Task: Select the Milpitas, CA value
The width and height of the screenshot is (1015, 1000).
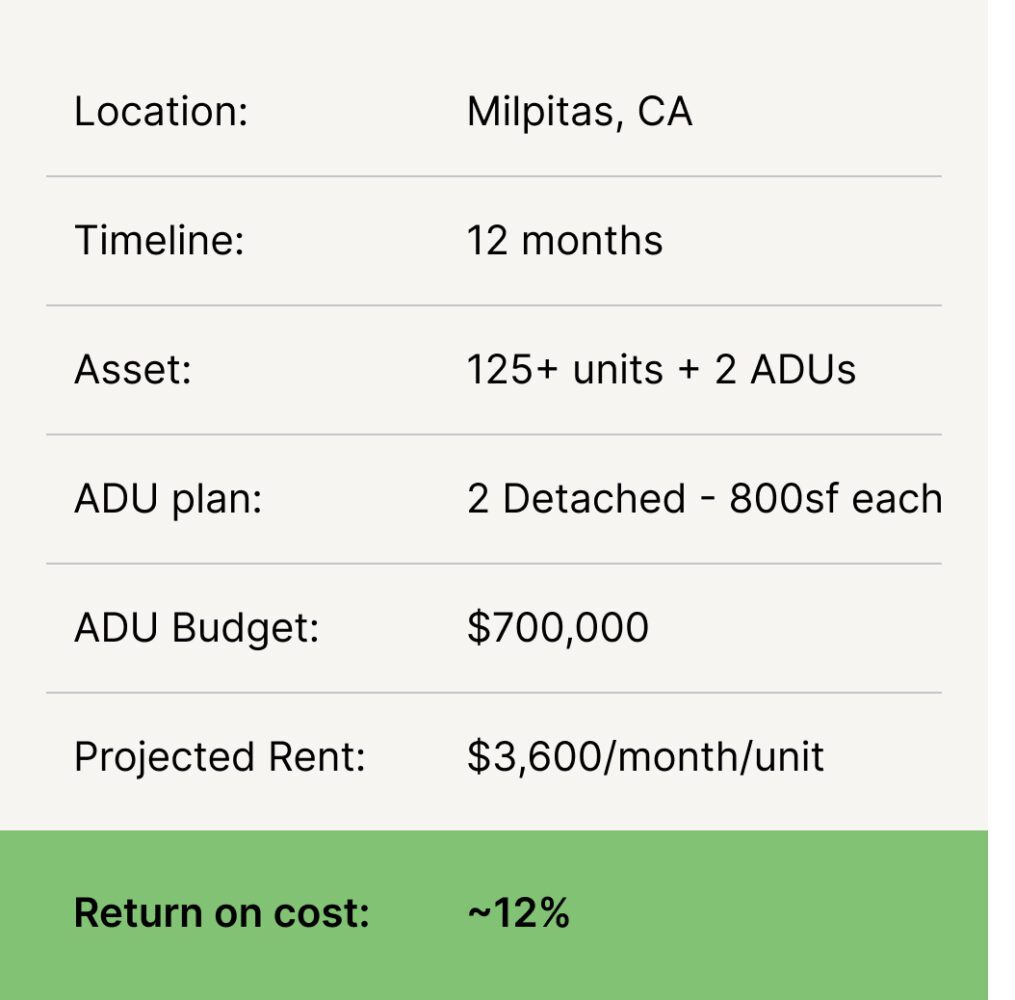Action: [579, 112]
